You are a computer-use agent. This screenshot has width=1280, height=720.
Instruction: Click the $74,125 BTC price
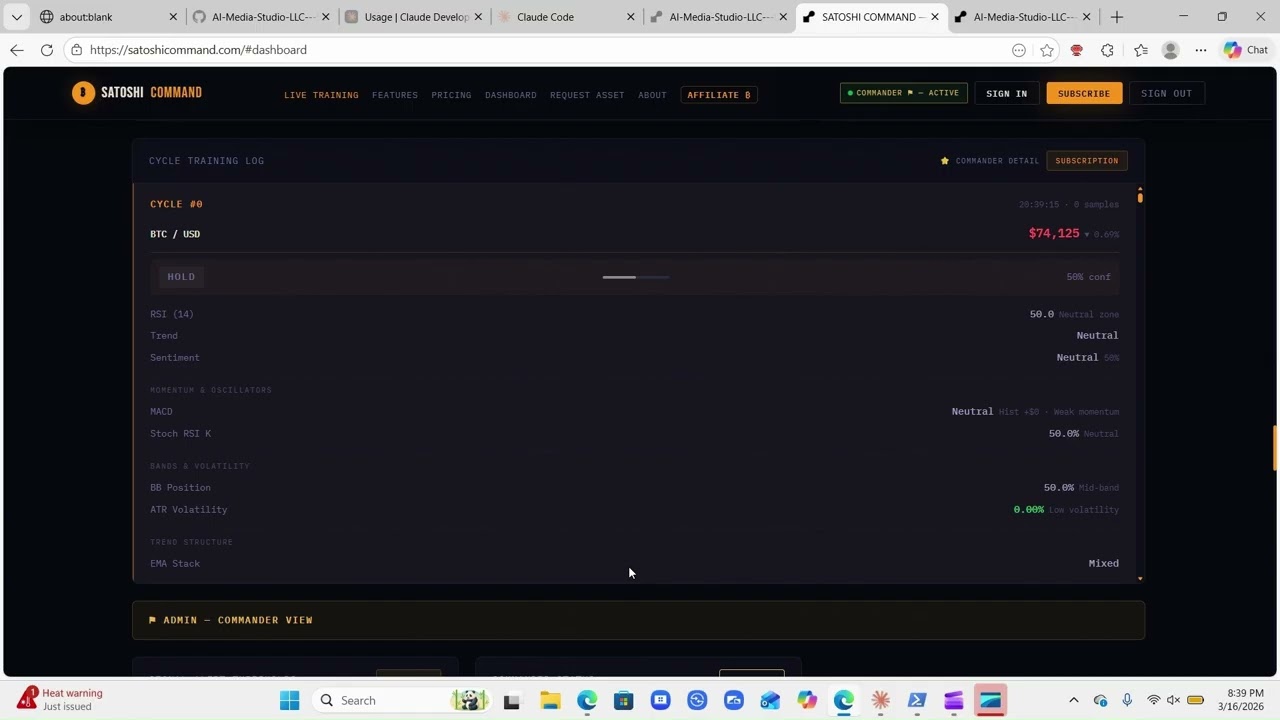tap(1054, 233)
